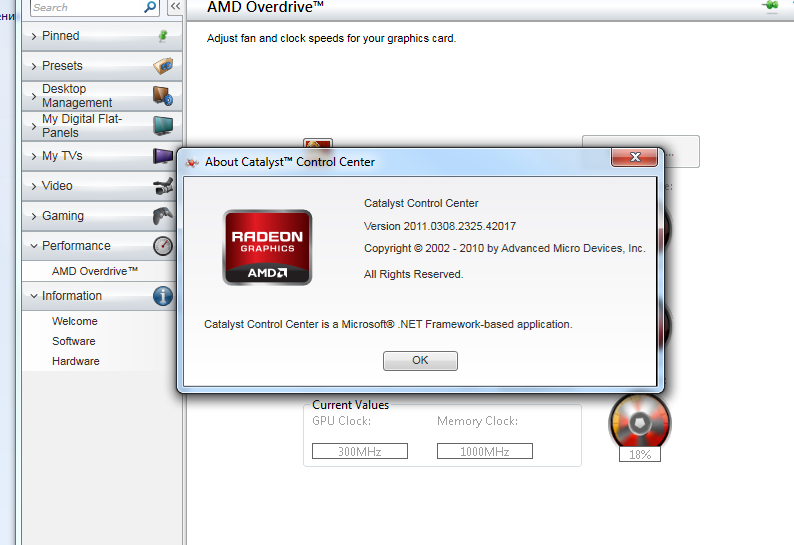This screenshot has width=794, height=545.
Task: Open the Welcome page
Action: click(x=74, y=321)
